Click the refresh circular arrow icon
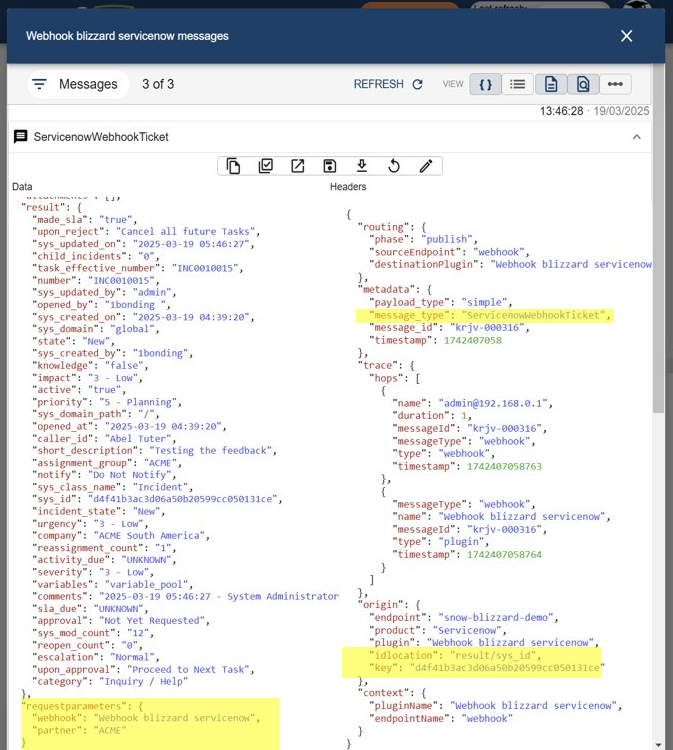Viewport: 673px width, 750px height. point(418,84)
